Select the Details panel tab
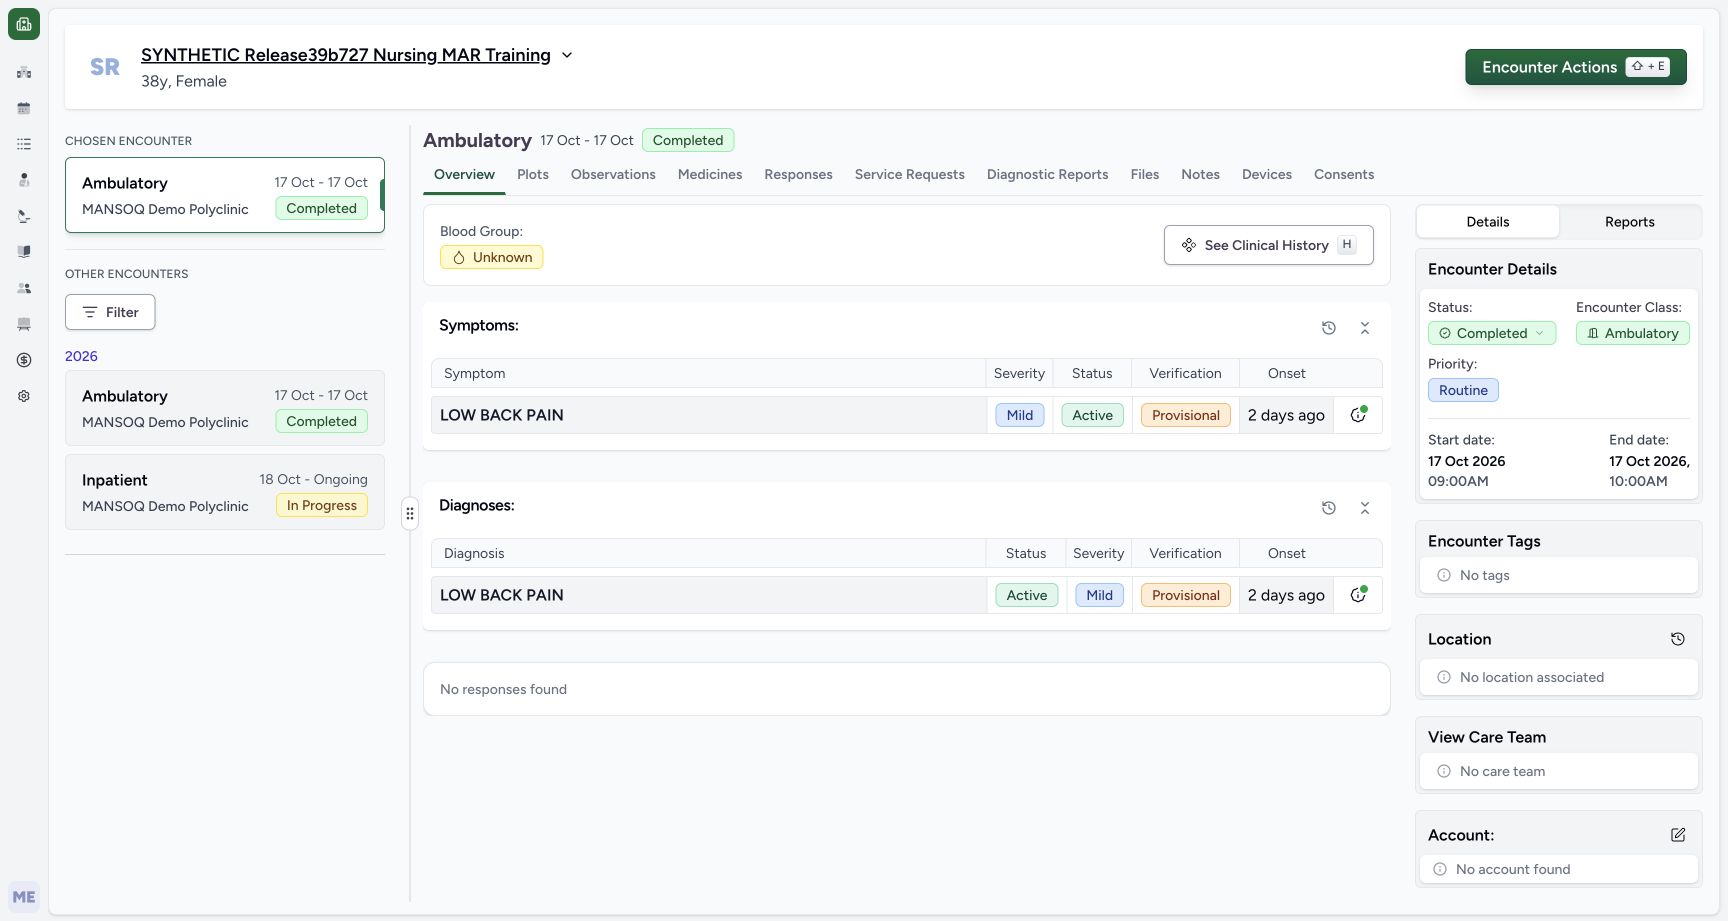1728x921 pixels. click(1488, 222)
